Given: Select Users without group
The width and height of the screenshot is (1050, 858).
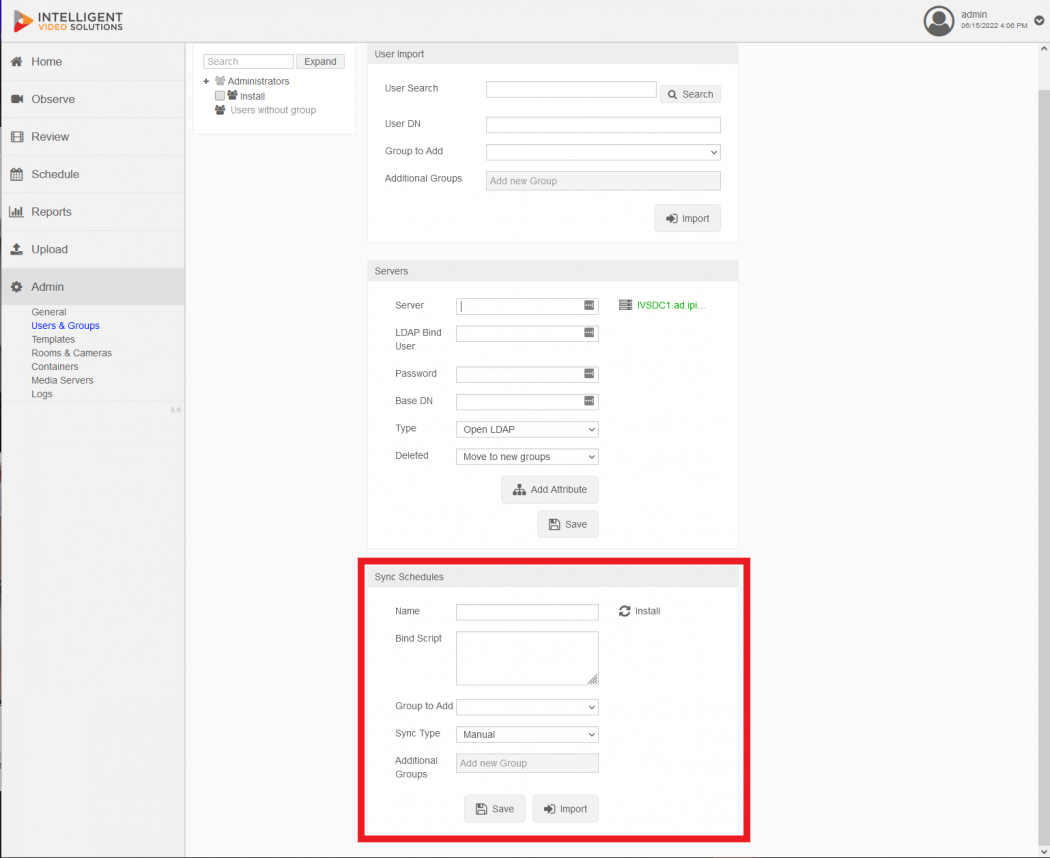Looking at the screenshot, I should [x=273, y=110].
